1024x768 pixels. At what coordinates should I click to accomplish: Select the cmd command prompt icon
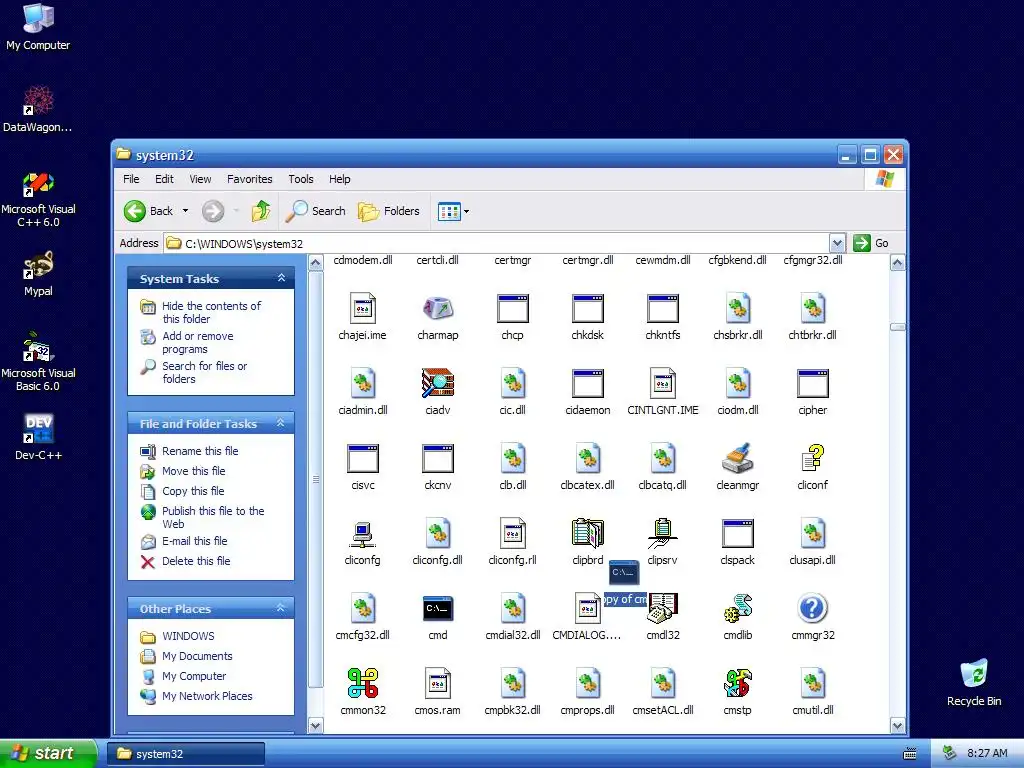coord(438,608)
